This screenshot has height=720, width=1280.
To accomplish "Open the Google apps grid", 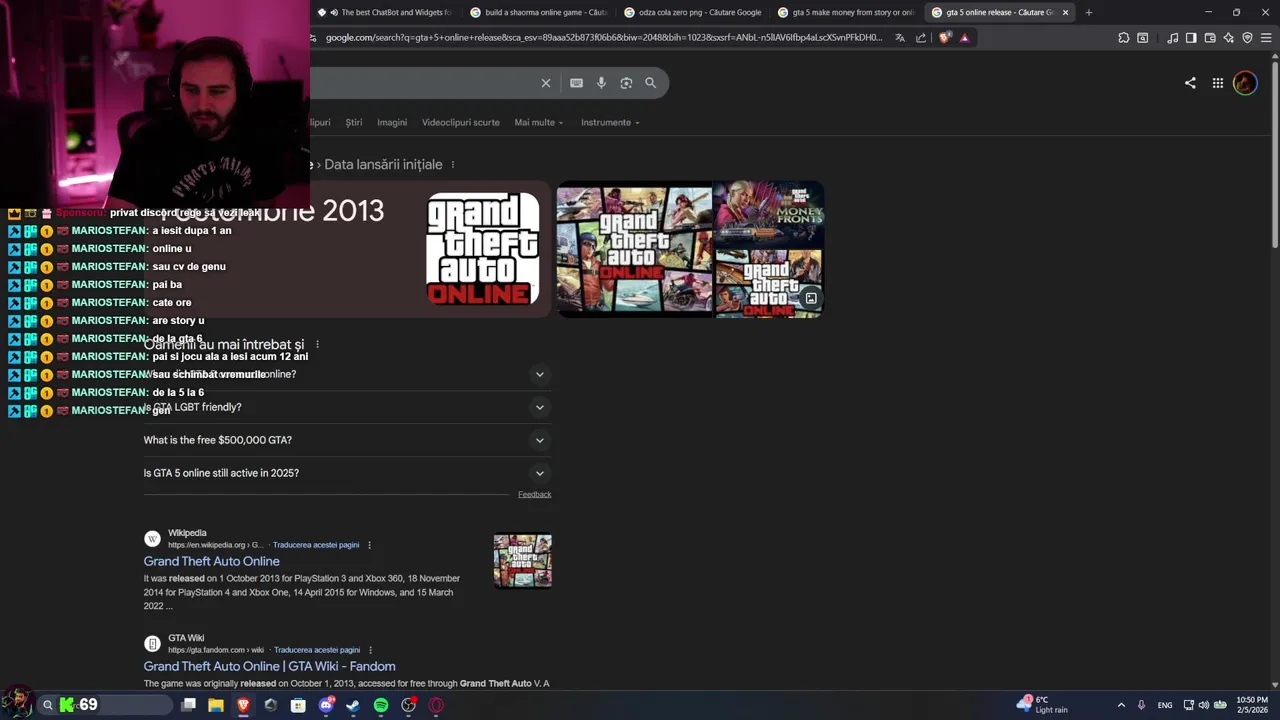I will coord(1218,83).
